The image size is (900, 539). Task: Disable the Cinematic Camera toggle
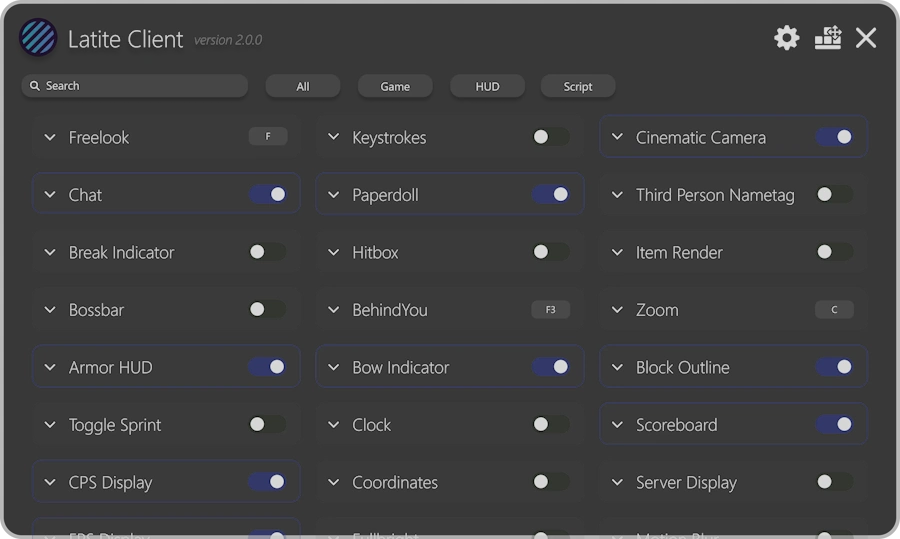click(834, 137)
